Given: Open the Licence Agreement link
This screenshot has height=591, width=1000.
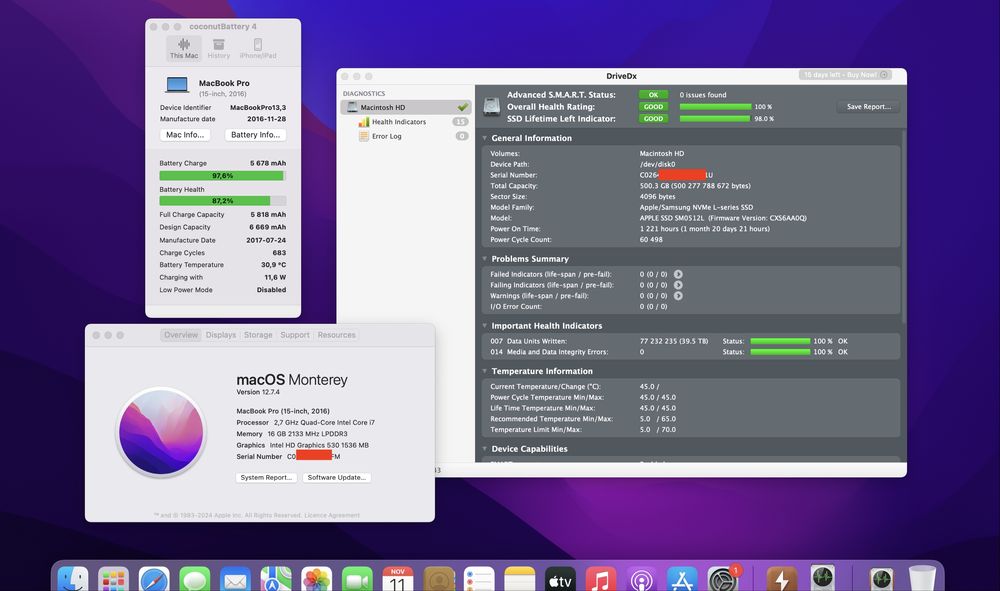Looking at the screenshot, I should pos(332,515).
